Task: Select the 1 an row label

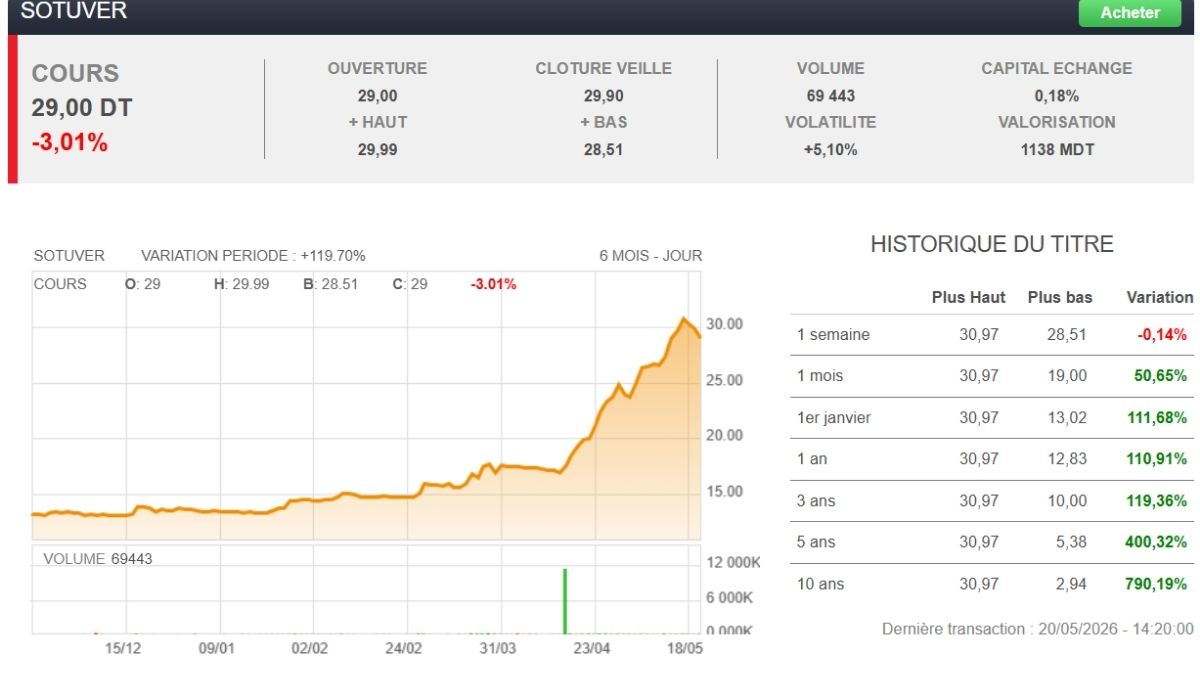Action: click(812, 459)
